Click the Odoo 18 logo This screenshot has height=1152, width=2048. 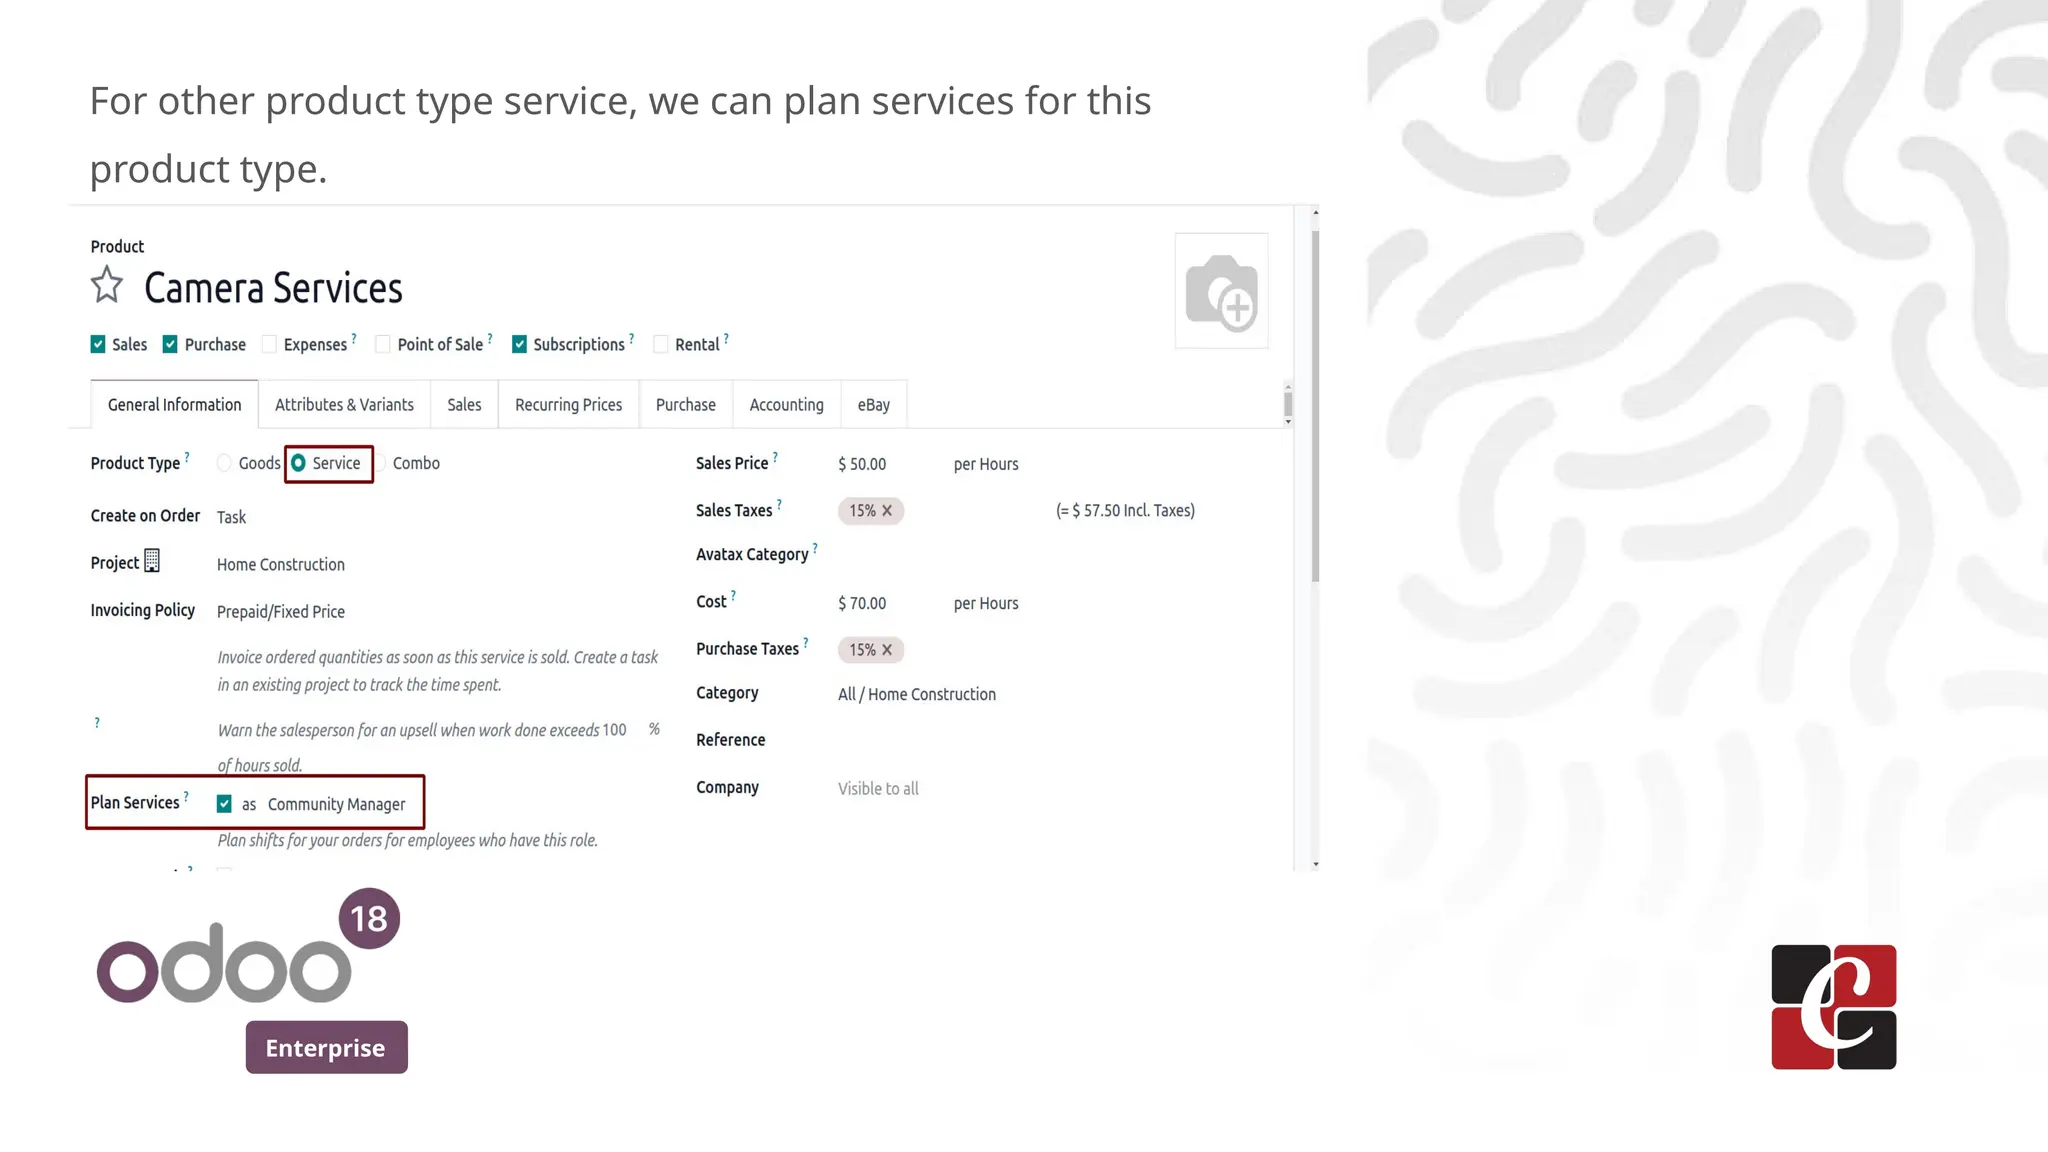click(248, 946)
